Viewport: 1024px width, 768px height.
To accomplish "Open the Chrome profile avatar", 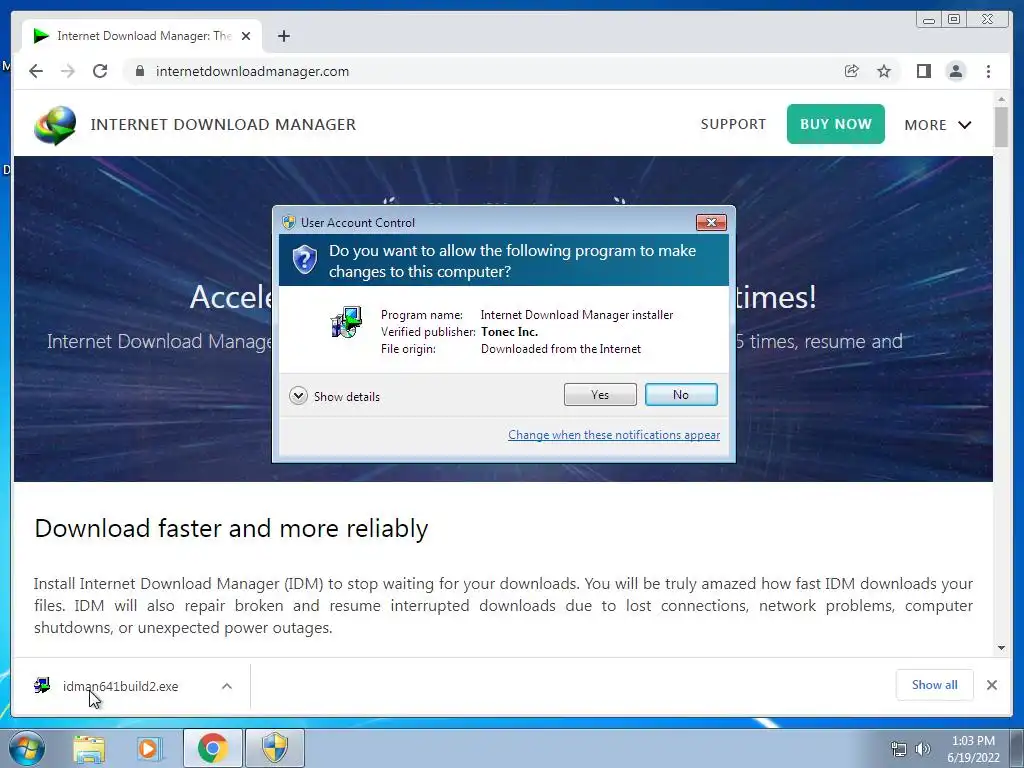I will point(955,71).
